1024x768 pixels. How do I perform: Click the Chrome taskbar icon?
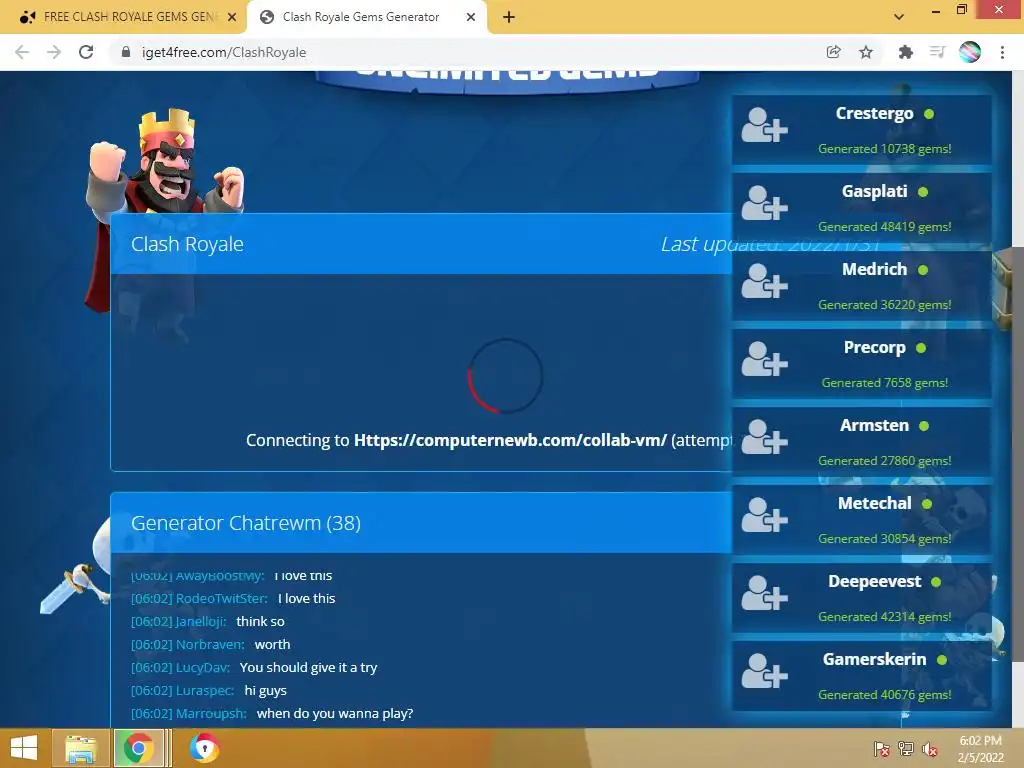(138, 748)
